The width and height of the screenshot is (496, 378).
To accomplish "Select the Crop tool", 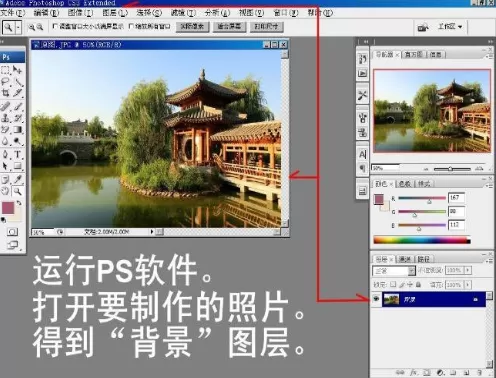I will click(6, 93).
